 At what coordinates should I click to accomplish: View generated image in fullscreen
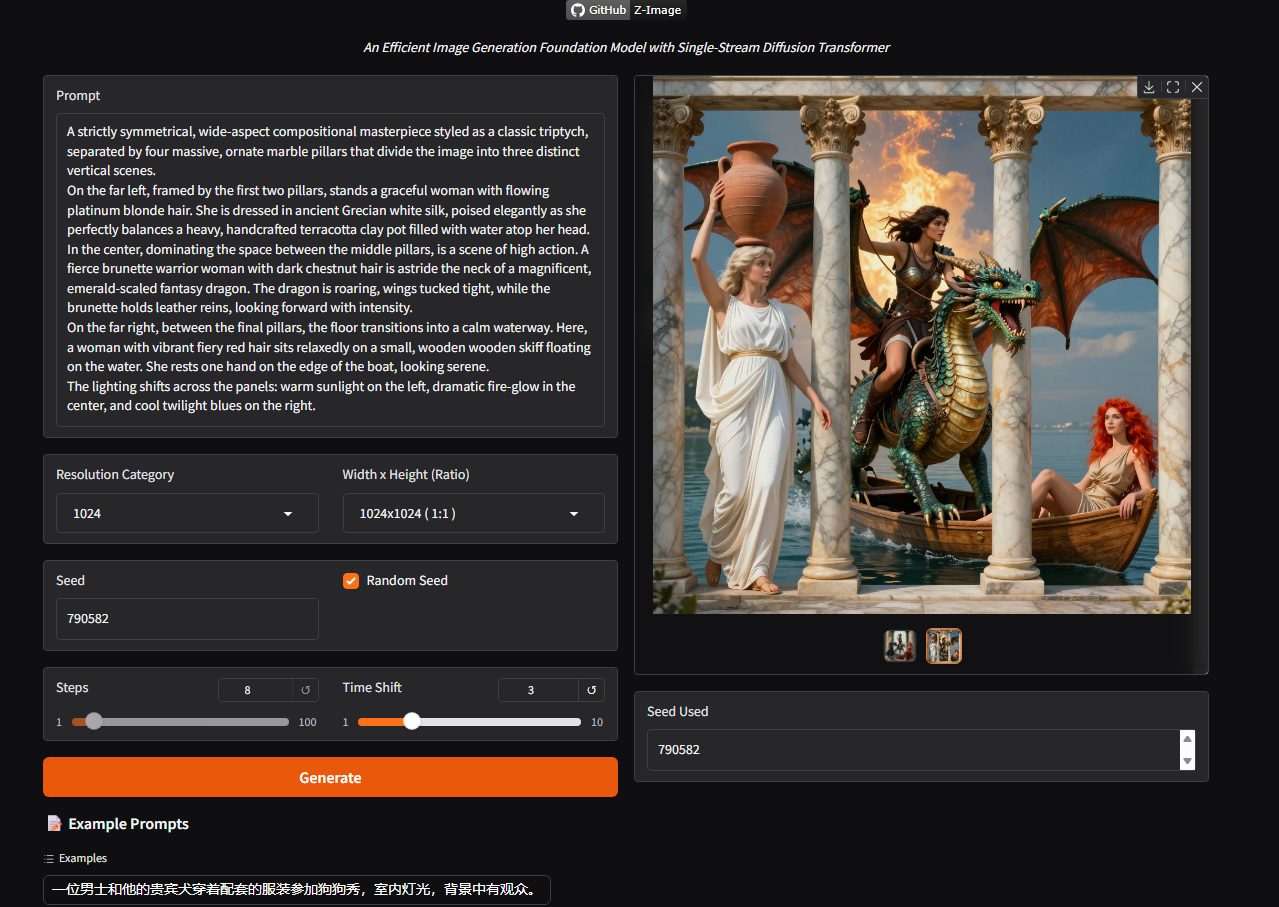coord(1173,87)
